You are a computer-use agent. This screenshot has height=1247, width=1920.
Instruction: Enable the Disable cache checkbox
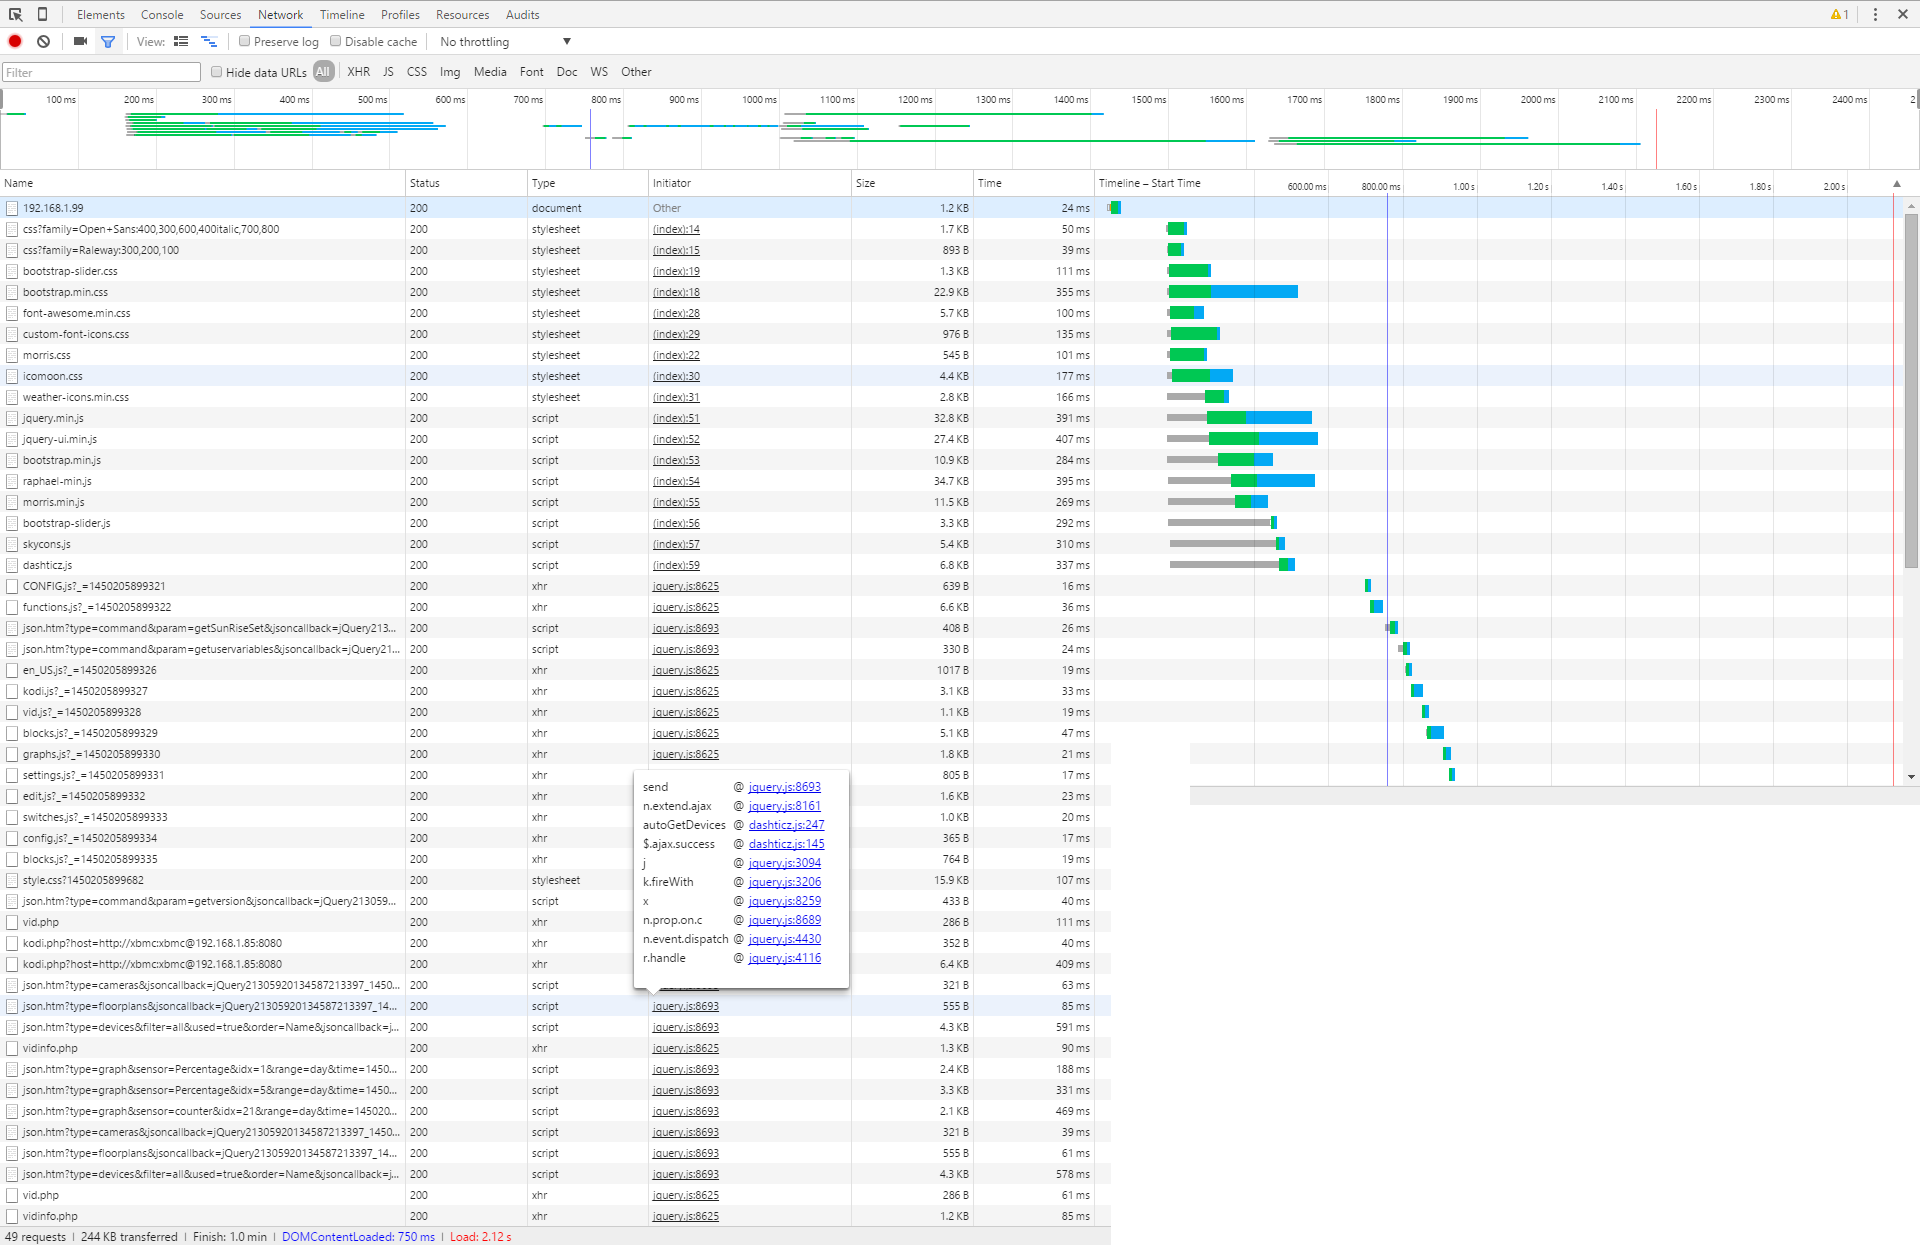pos(336,41)
